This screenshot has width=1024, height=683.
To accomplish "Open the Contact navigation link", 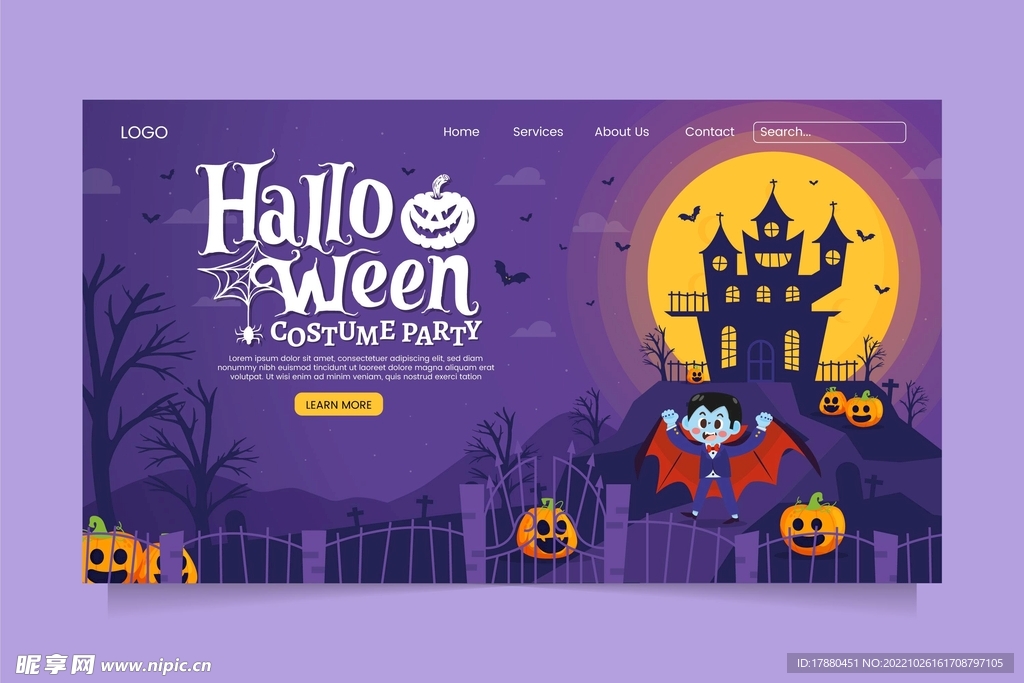I will click(x=709, y=132).
